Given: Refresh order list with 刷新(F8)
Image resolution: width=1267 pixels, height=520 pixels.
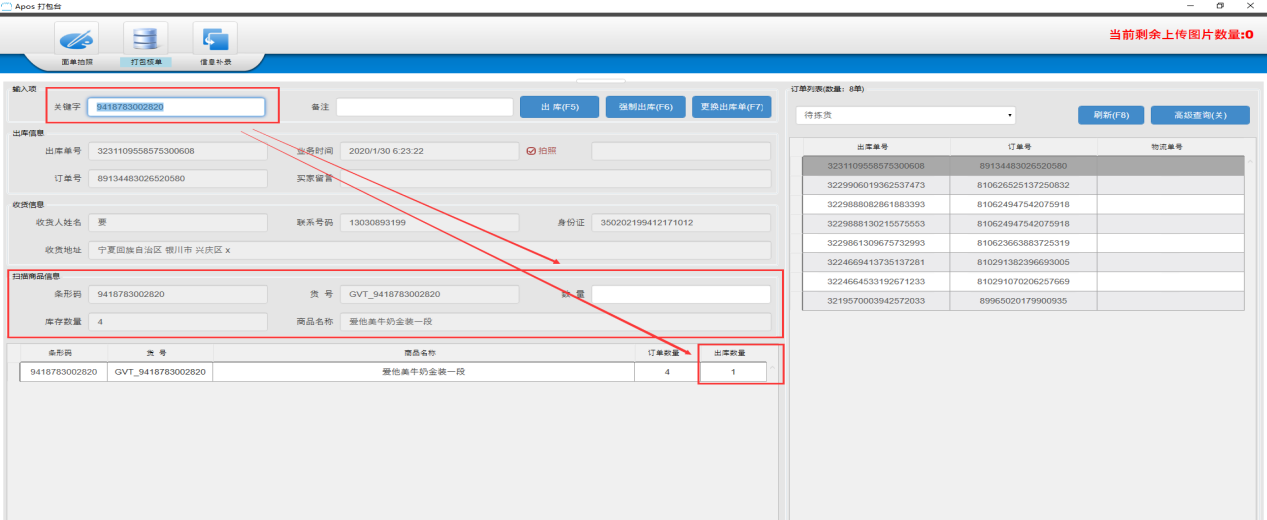Looking at the screenshot, I should tap(1110, 115).
